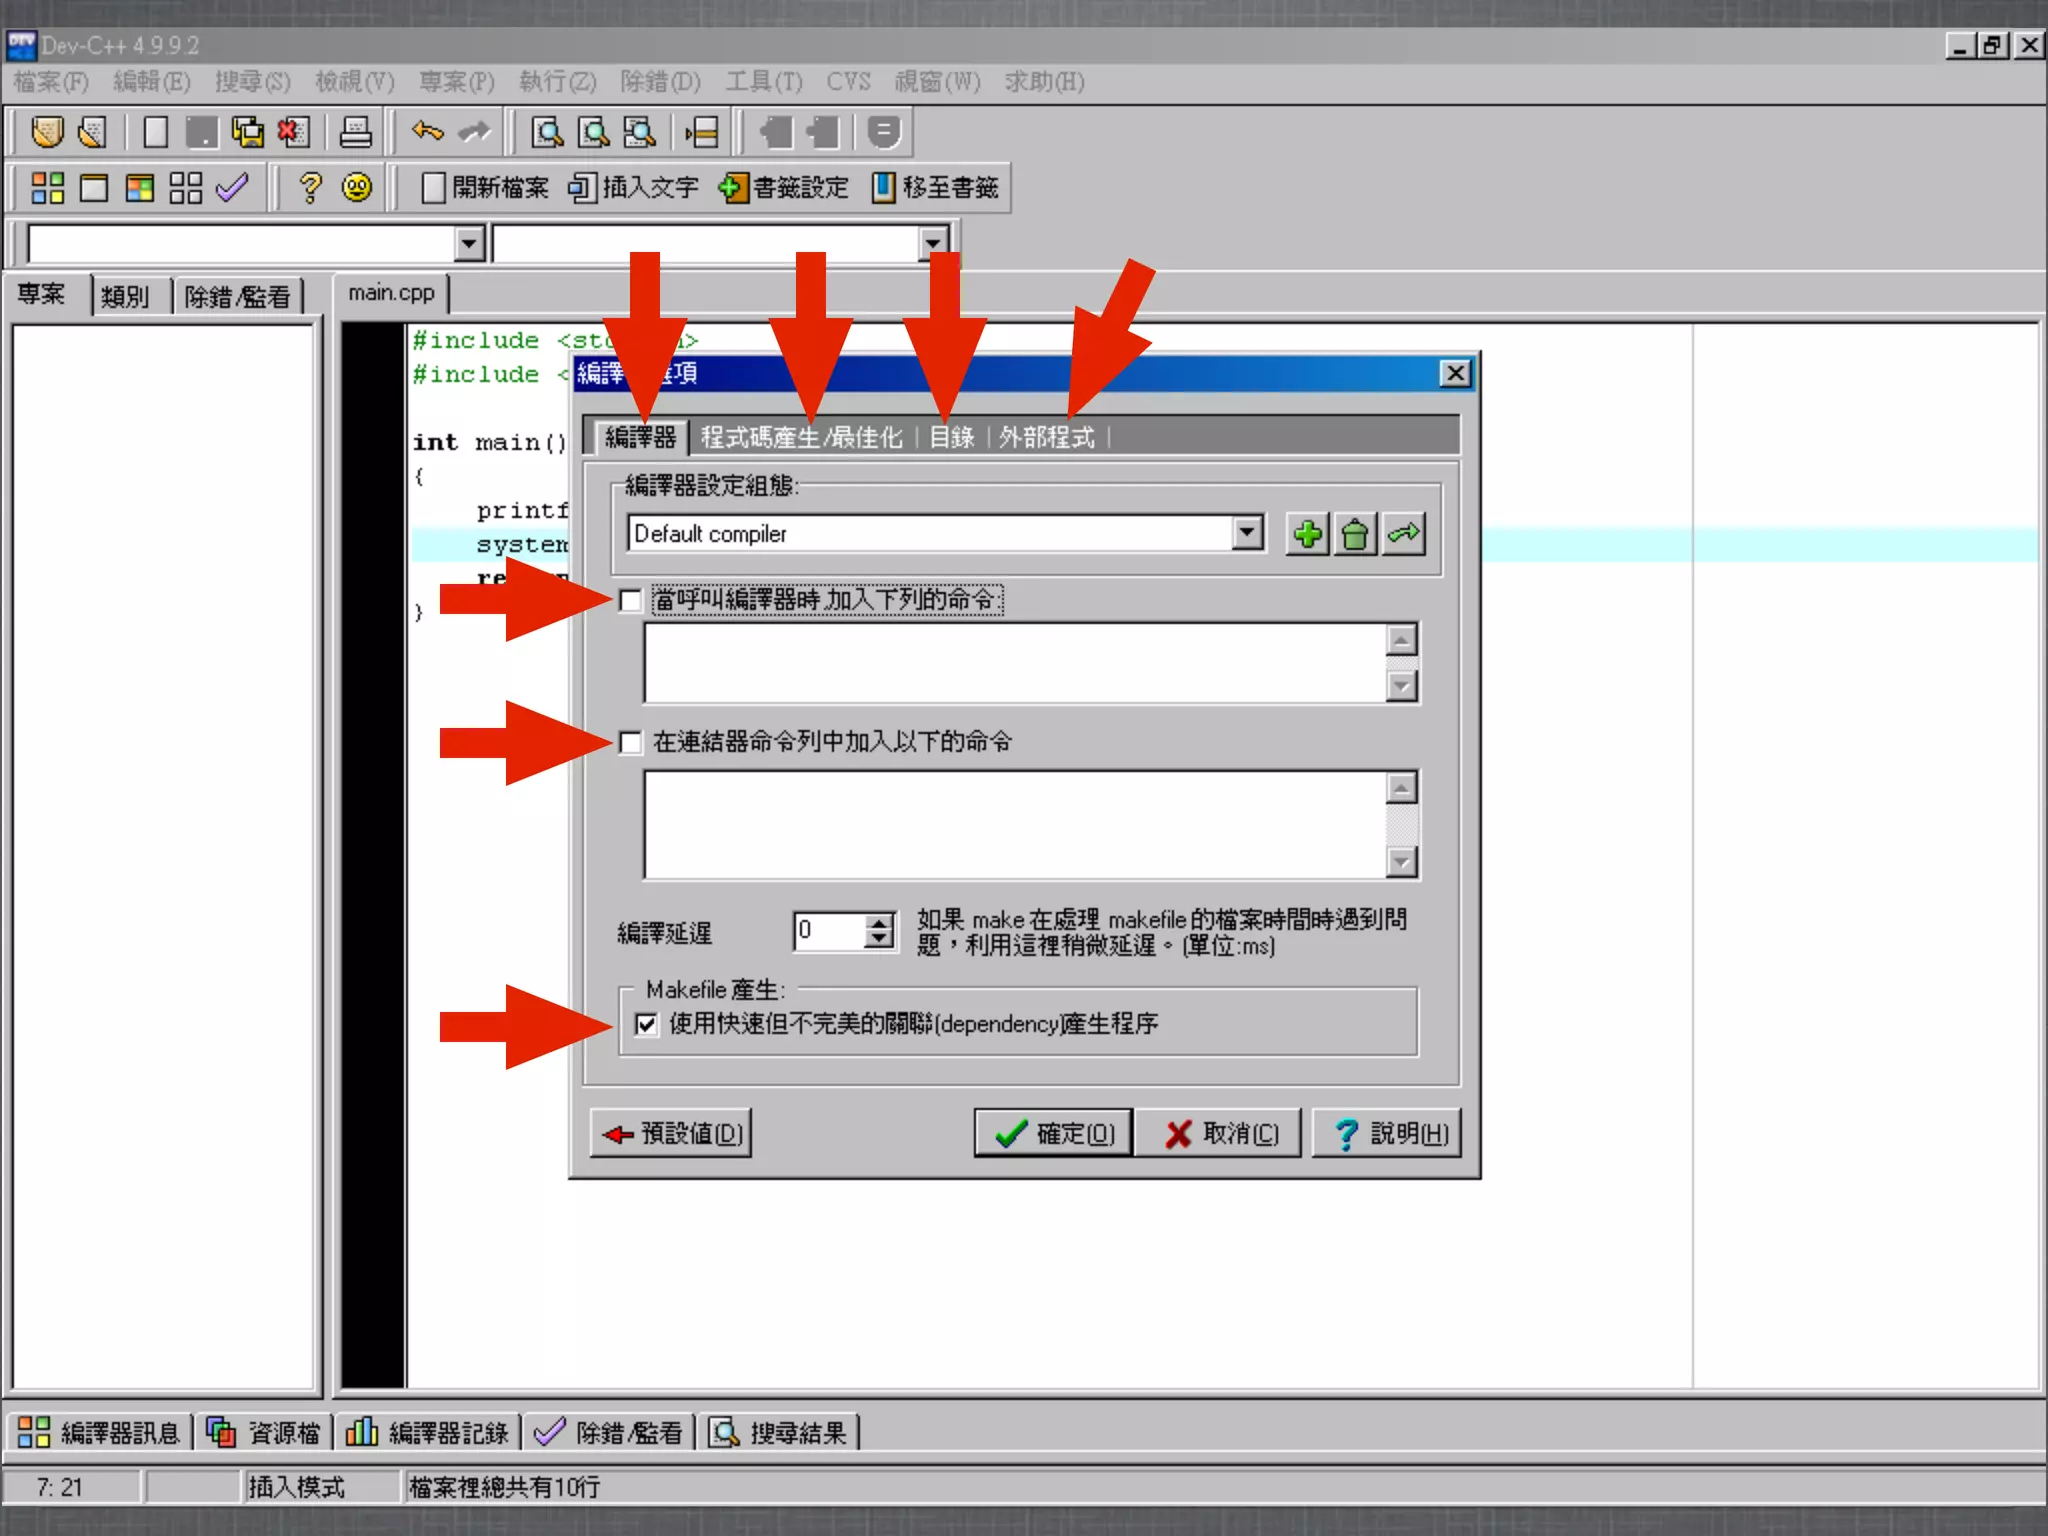Enable 在連結器命令列中加入以下的命令 checkbox
The image size is (2048, 1536).
tap(630, 742)
